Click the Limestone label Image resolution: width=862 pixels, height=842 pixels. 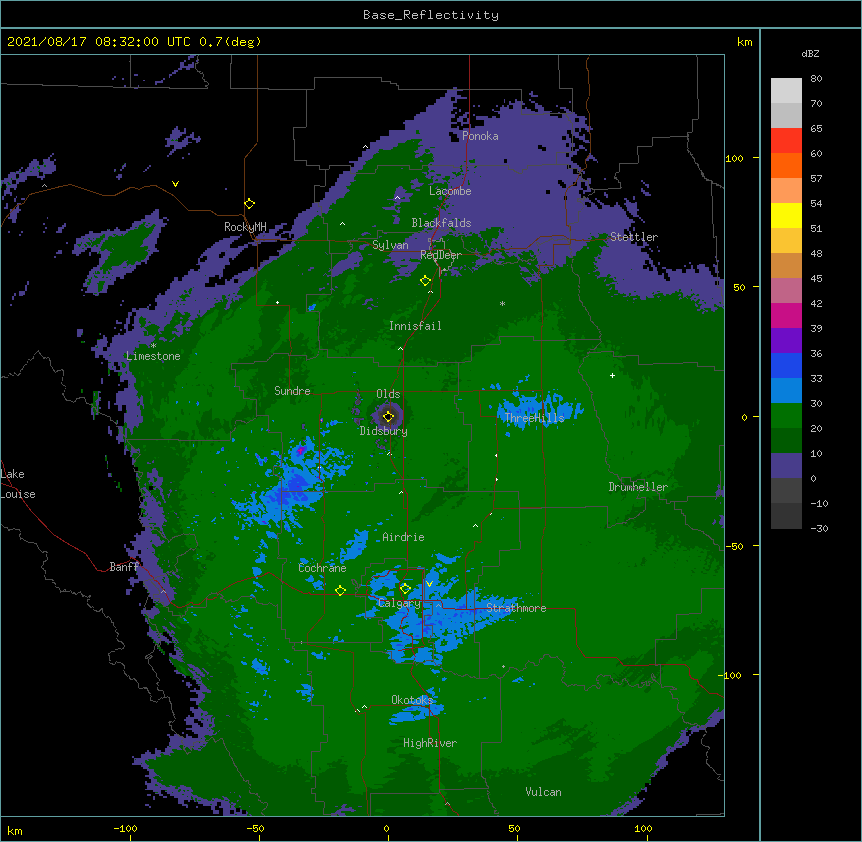tap(153, 356)
